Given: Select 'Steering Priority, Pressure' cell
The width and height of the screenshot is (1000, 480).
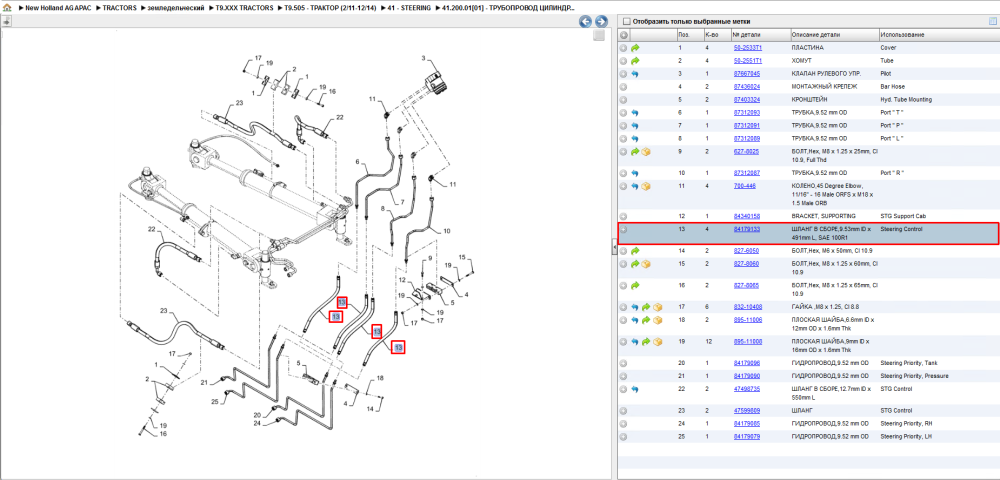Looking at the screenshot, I should (x=915, y=376).
